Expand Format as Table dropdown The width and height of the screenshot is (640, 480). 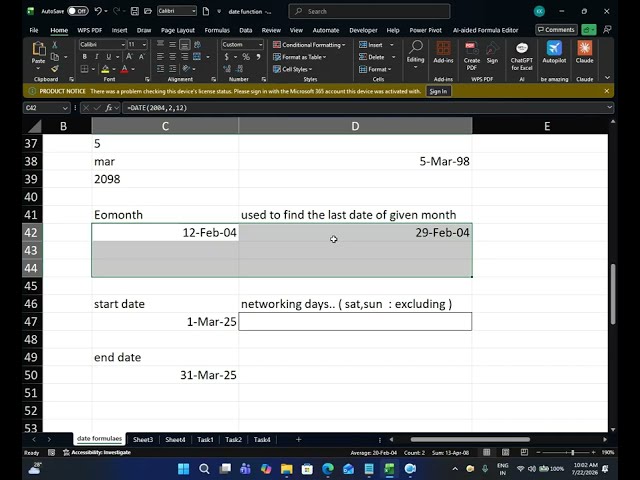point(300,57)
